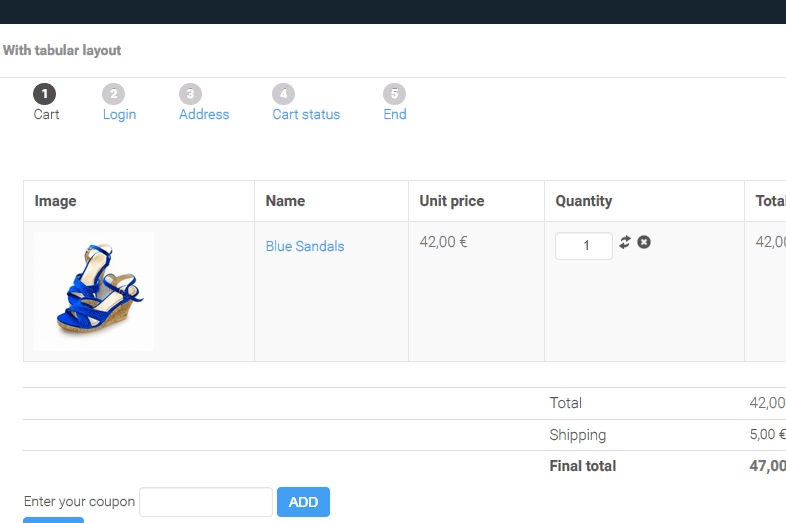
Task: Select the Cart step label
Action: tap(46, 114)
